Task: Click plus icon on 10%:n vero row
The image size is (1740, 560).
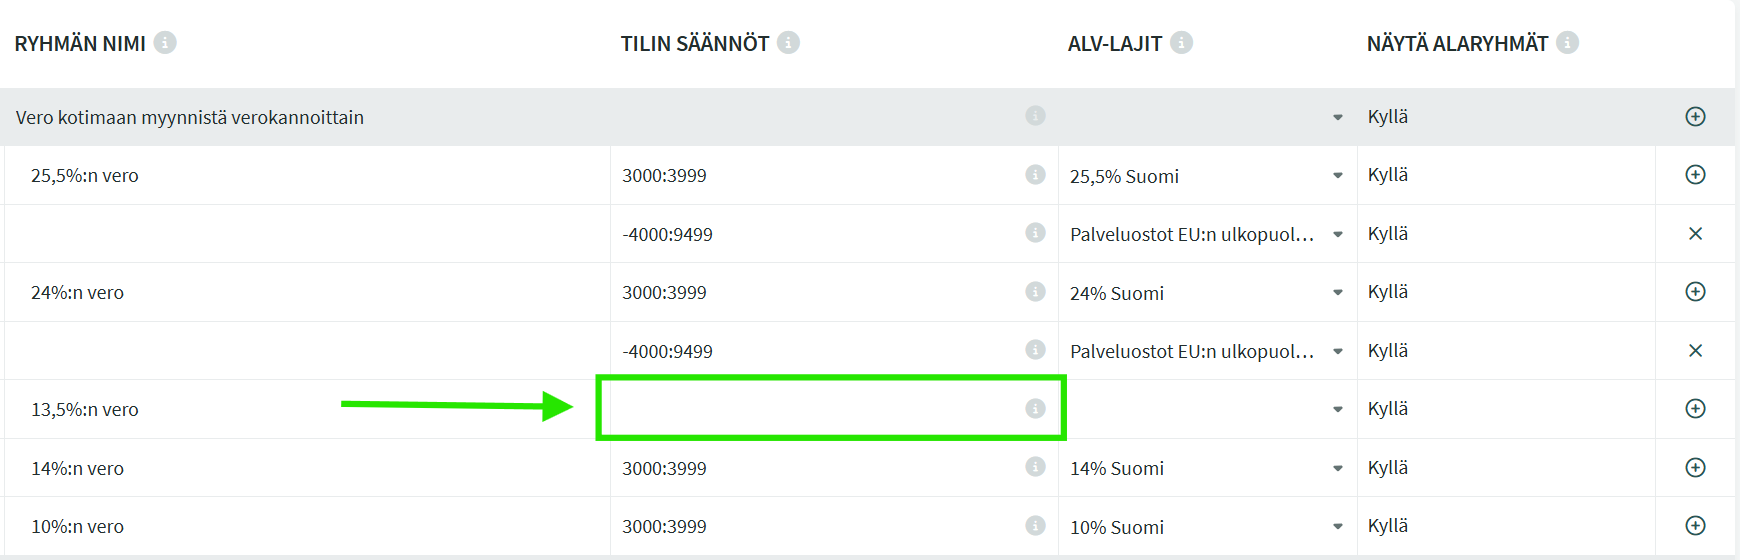Action: 1695,526
